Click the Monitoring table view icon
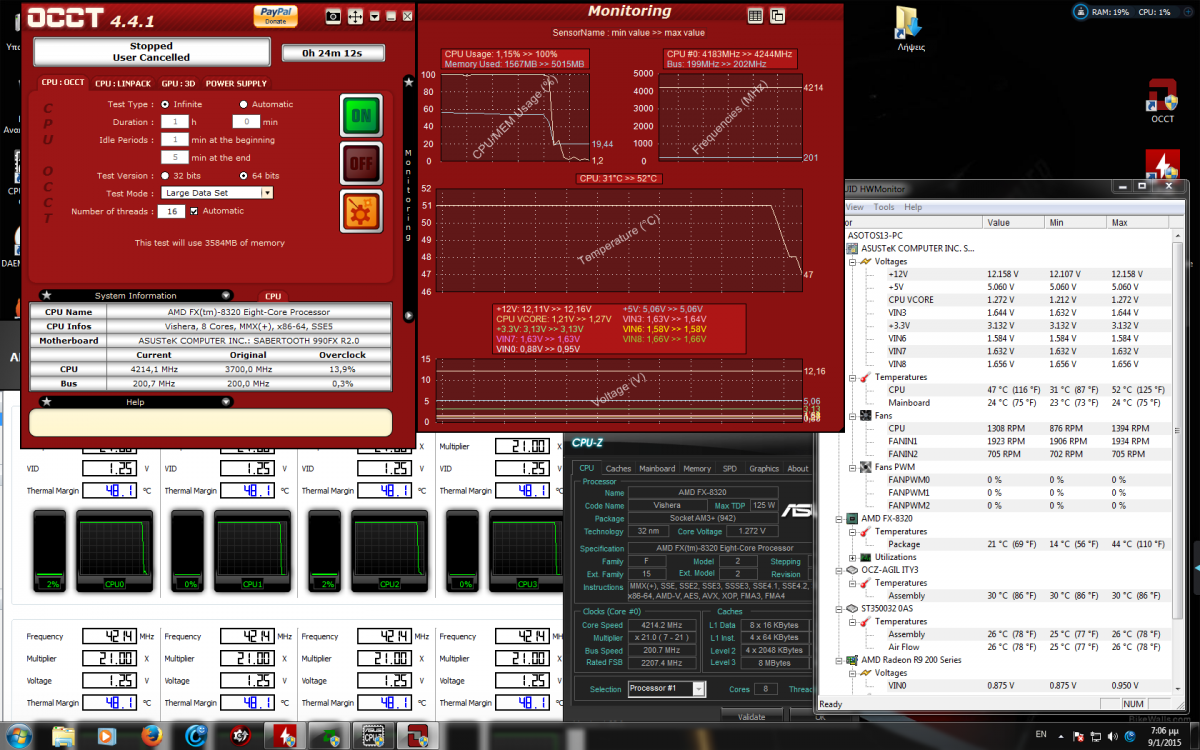1200x750 pixels. pos(755,15)
